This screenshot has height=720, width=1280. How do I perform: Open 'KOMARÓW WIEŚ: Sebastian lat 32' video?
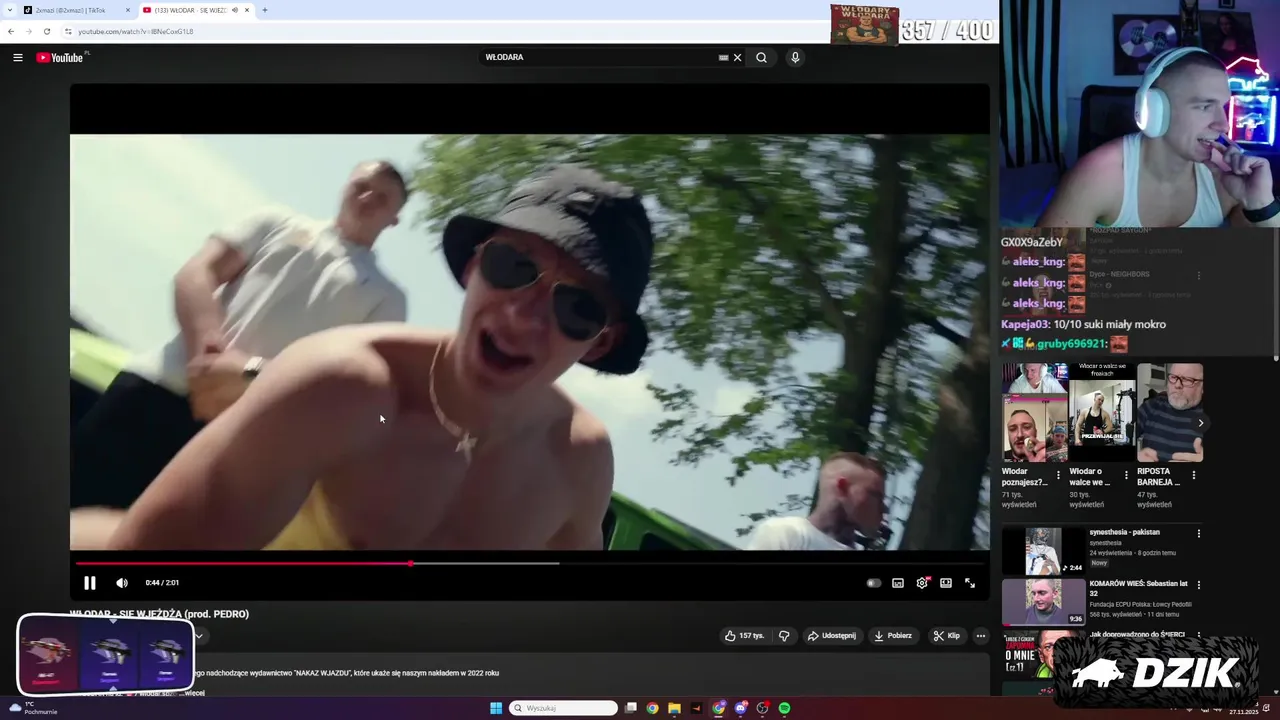[1138, 588]
